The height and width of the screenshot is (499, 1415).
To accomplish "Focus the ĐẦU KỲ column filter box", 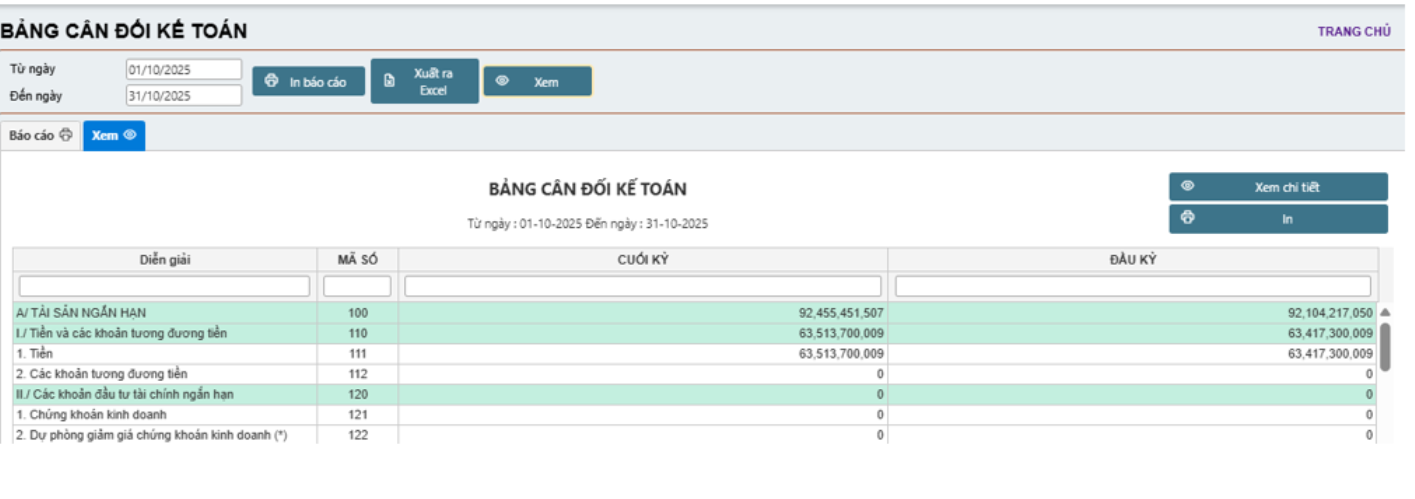I will (x=1132, y=287).
